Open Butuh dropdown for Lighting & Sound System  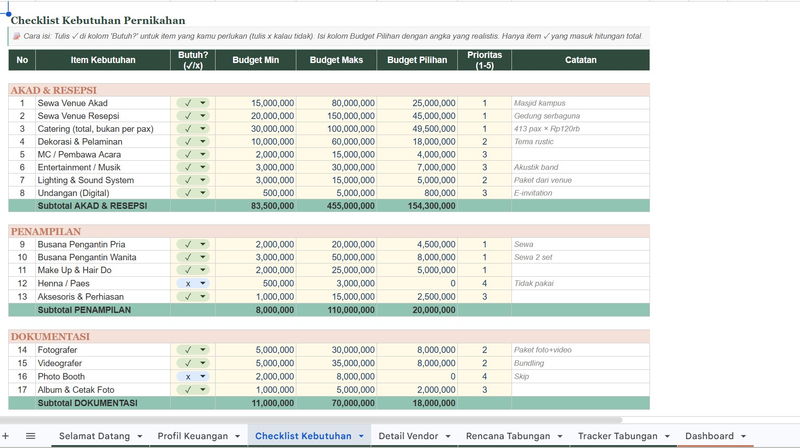[x=203, y=180]
